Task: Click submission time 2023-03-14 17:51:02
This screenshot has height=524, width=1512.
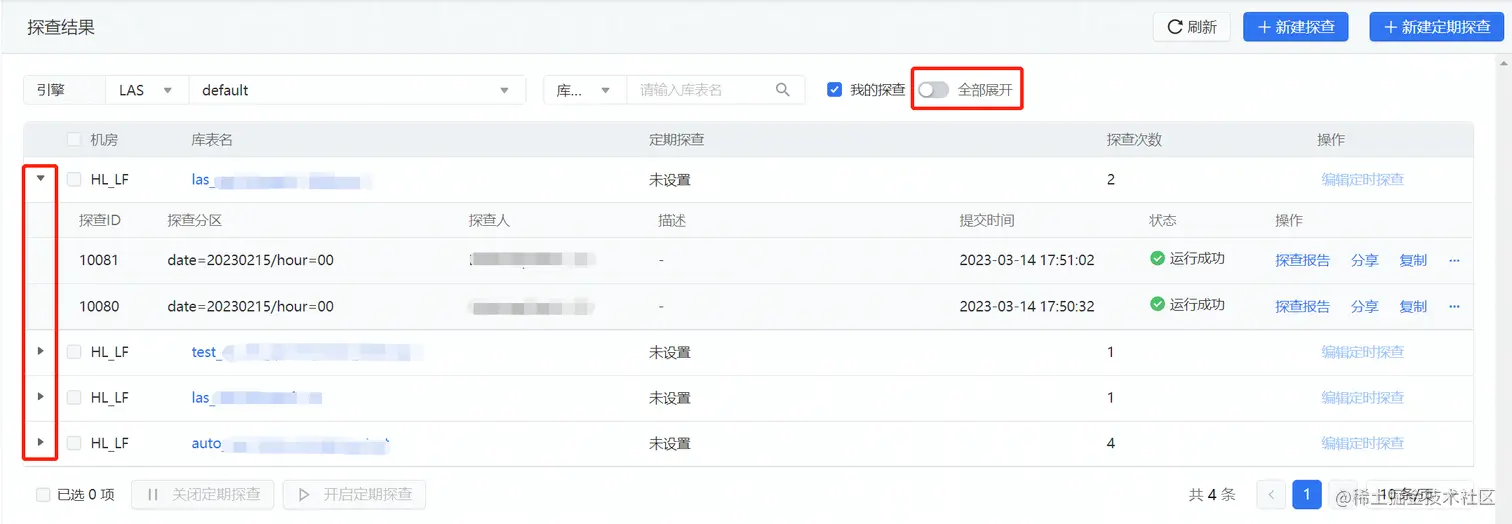Action: 1027,260
